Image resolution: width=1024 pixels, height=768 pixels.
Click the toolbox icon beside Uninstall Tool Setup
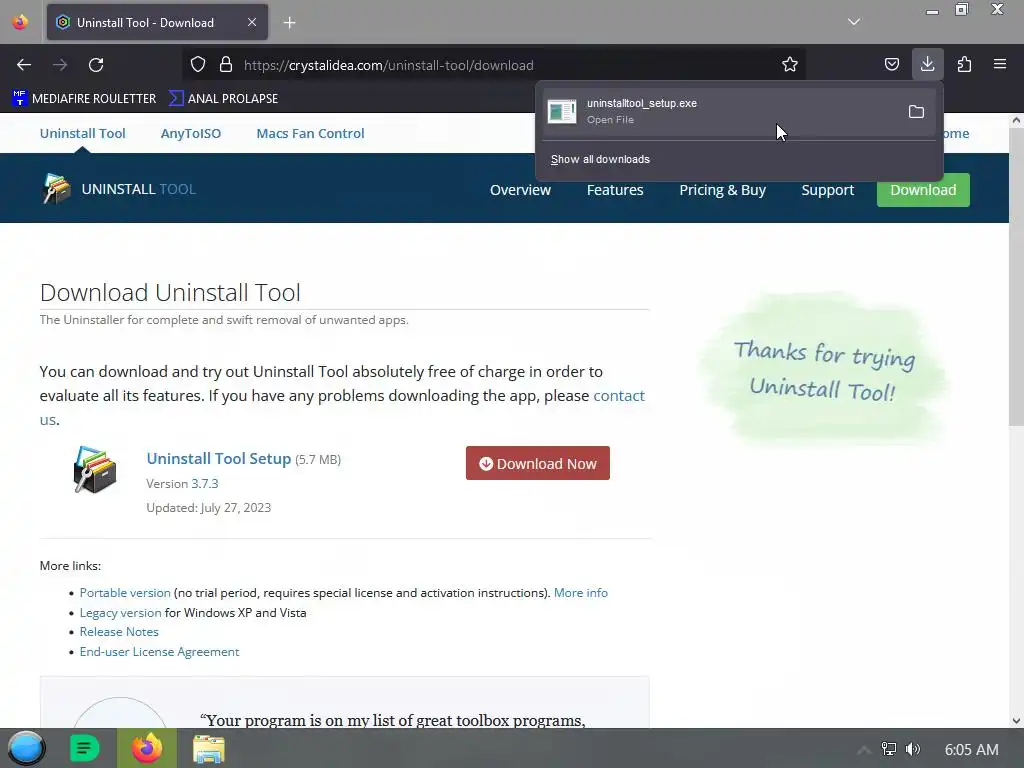[x=95, y=470]
